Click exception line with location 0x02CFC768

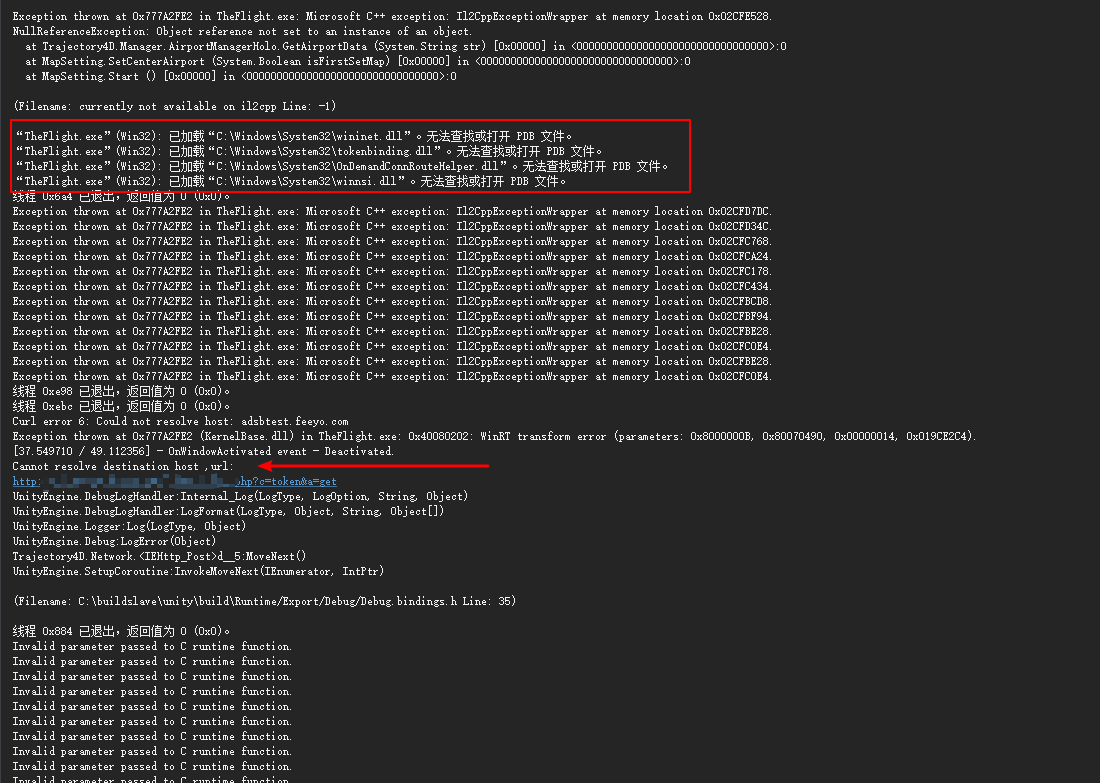[392, 241]
